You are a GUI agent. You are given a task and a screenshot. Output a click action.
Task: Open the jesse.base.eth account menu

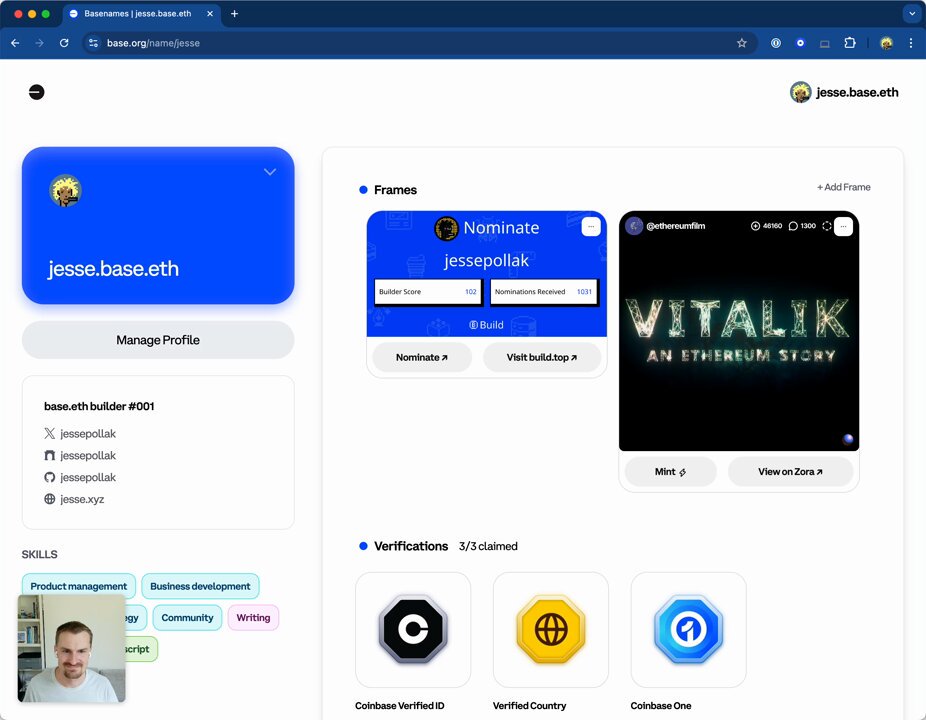[844, 92]
